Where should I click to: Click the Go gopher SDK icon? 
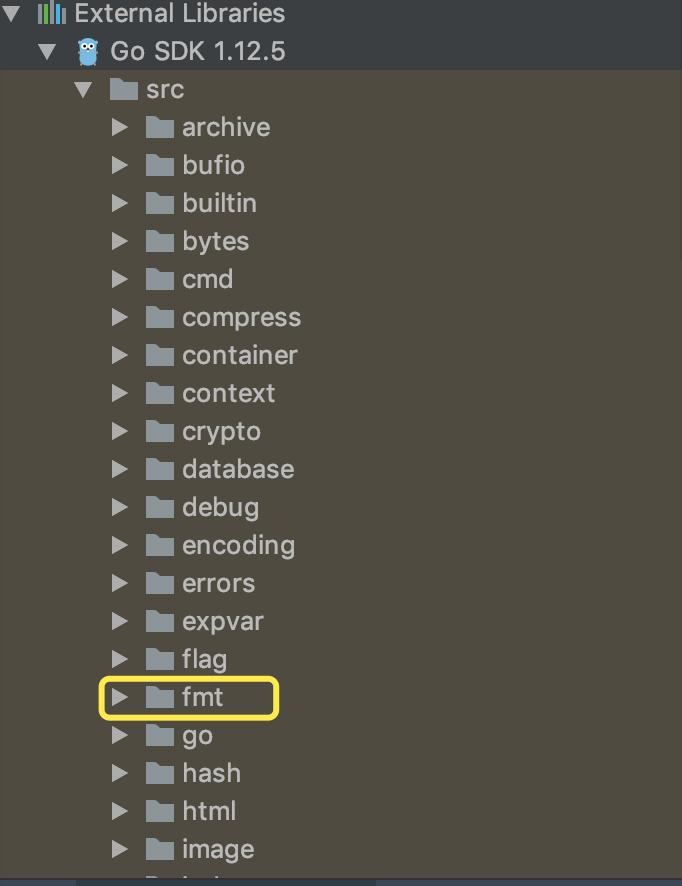(88, 52)
